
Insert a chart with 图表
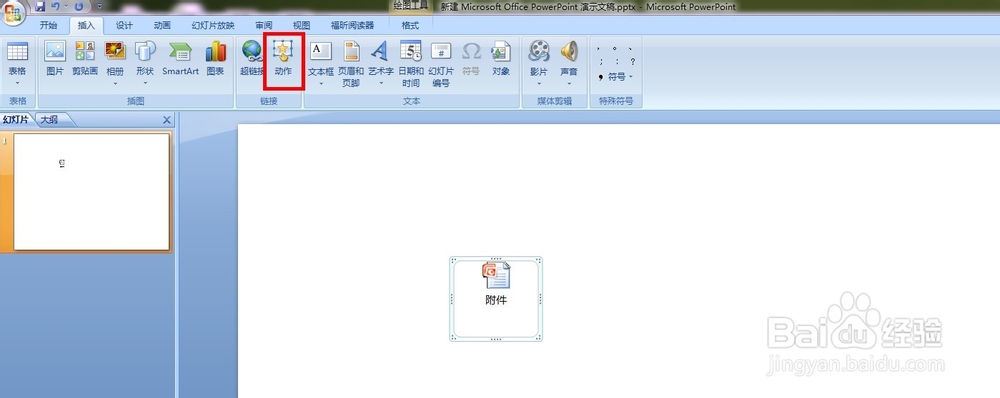216,59
